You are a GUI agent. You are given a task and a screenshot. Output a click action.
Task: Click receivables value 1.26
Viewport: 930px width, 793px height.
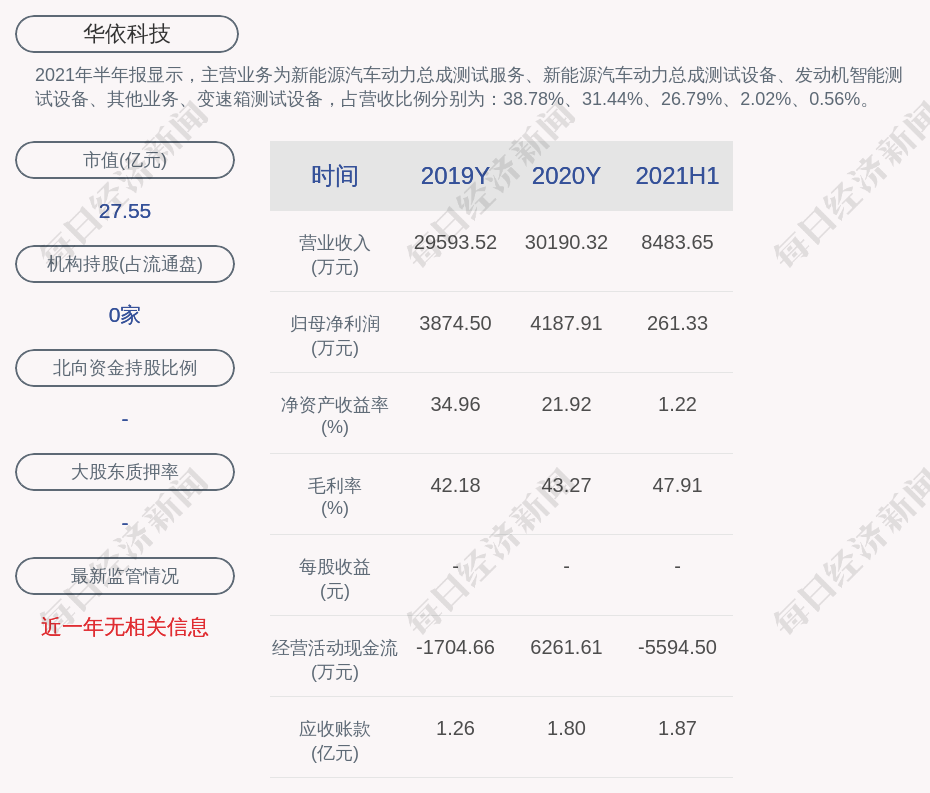click(456, 728)
